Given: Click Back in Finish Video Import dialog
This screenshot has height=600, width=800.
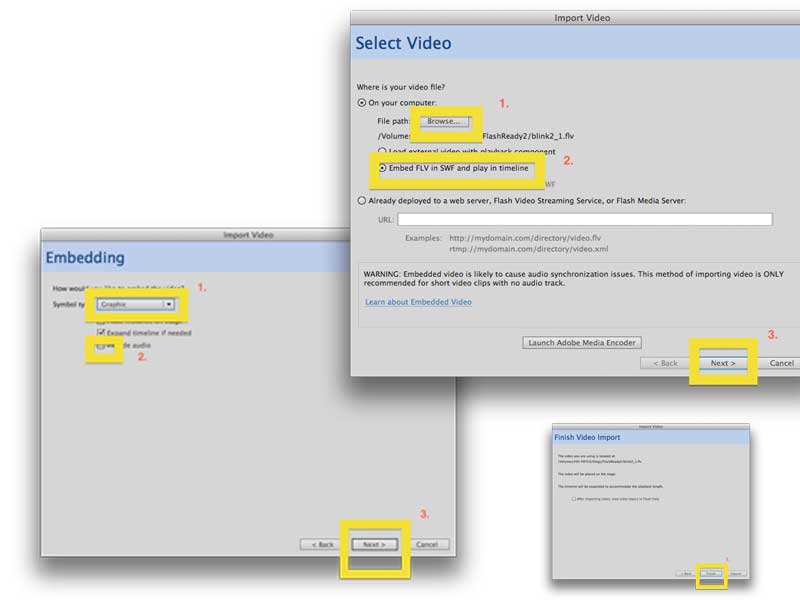Looking at the screenshot, I should click(686, 573).
